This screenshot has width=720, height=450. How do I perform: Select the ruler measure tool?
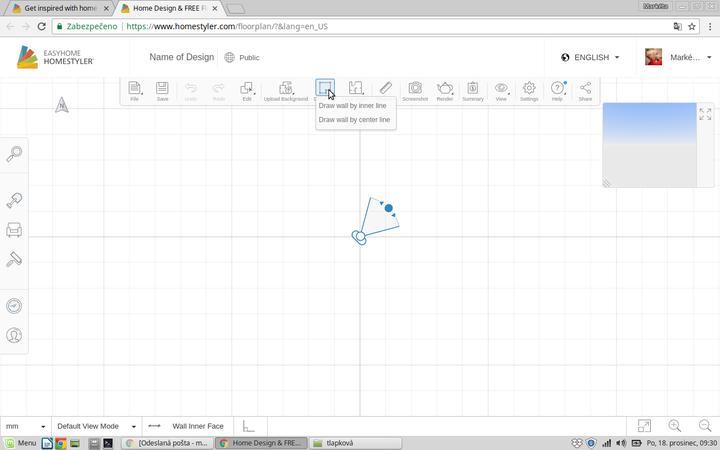coord(386,90)
